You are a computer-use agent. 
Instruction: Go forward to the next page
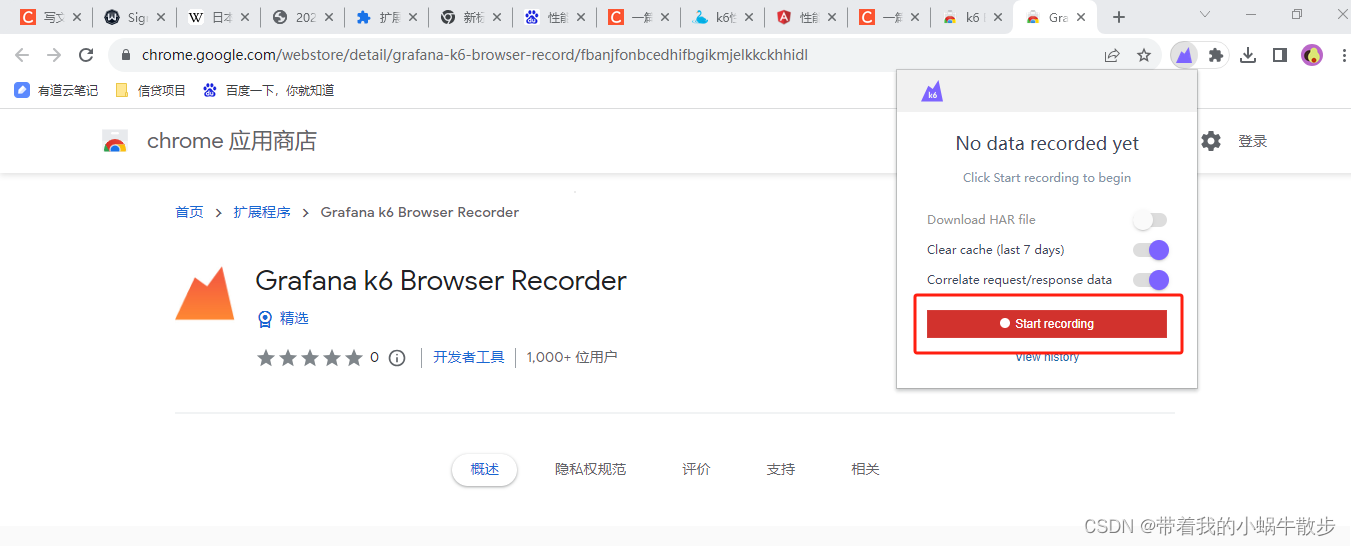(x=54, y=56)
